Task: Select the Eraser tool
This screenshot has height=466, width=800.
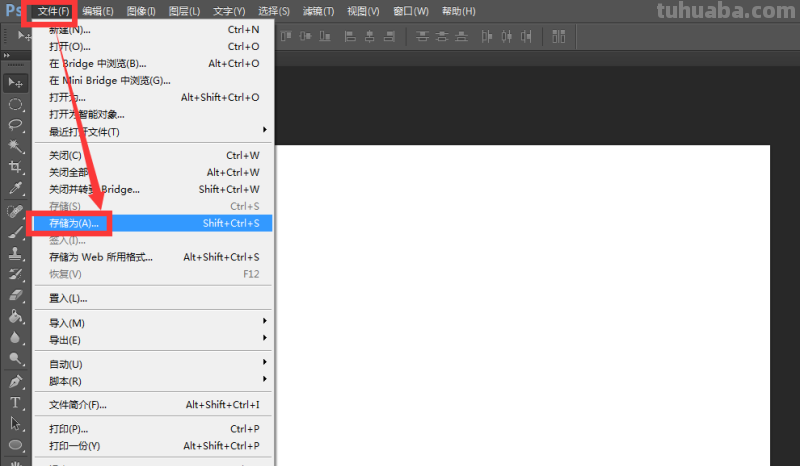Action: (x=16, y=295)
